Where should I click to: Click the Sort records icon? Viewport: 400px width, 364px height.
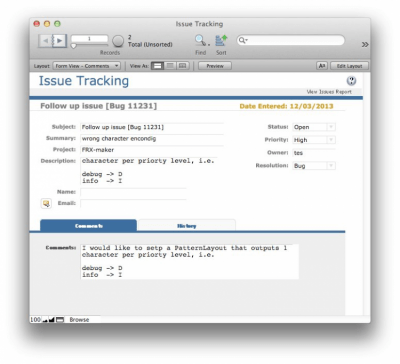[221, 41]
